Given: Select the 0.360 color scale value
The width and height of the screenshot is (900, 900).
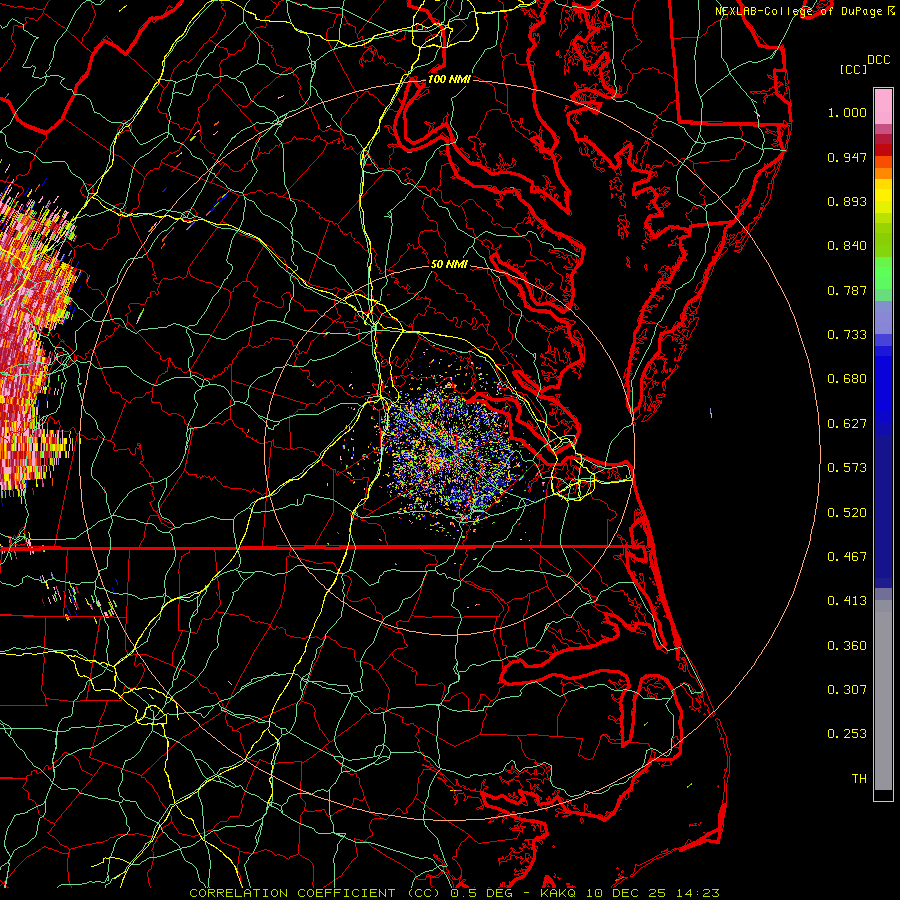Looking at the screenshot, I should click(x=847, y=646).
